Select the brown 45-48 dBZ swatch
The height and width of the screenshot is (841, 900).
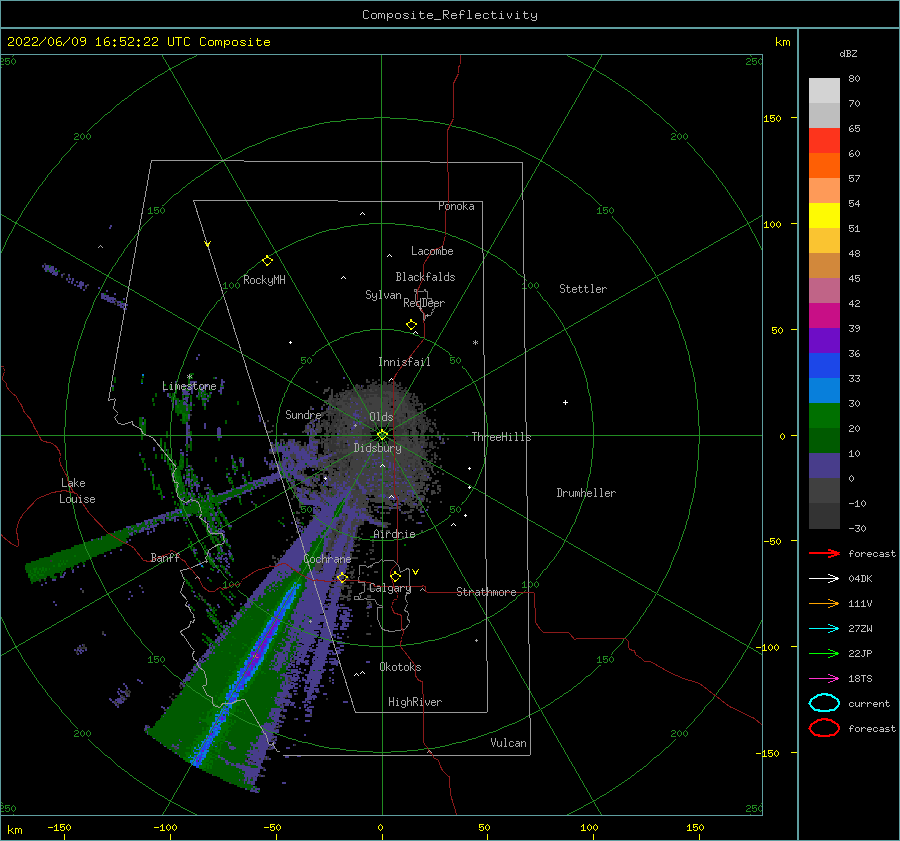point(824,266)
